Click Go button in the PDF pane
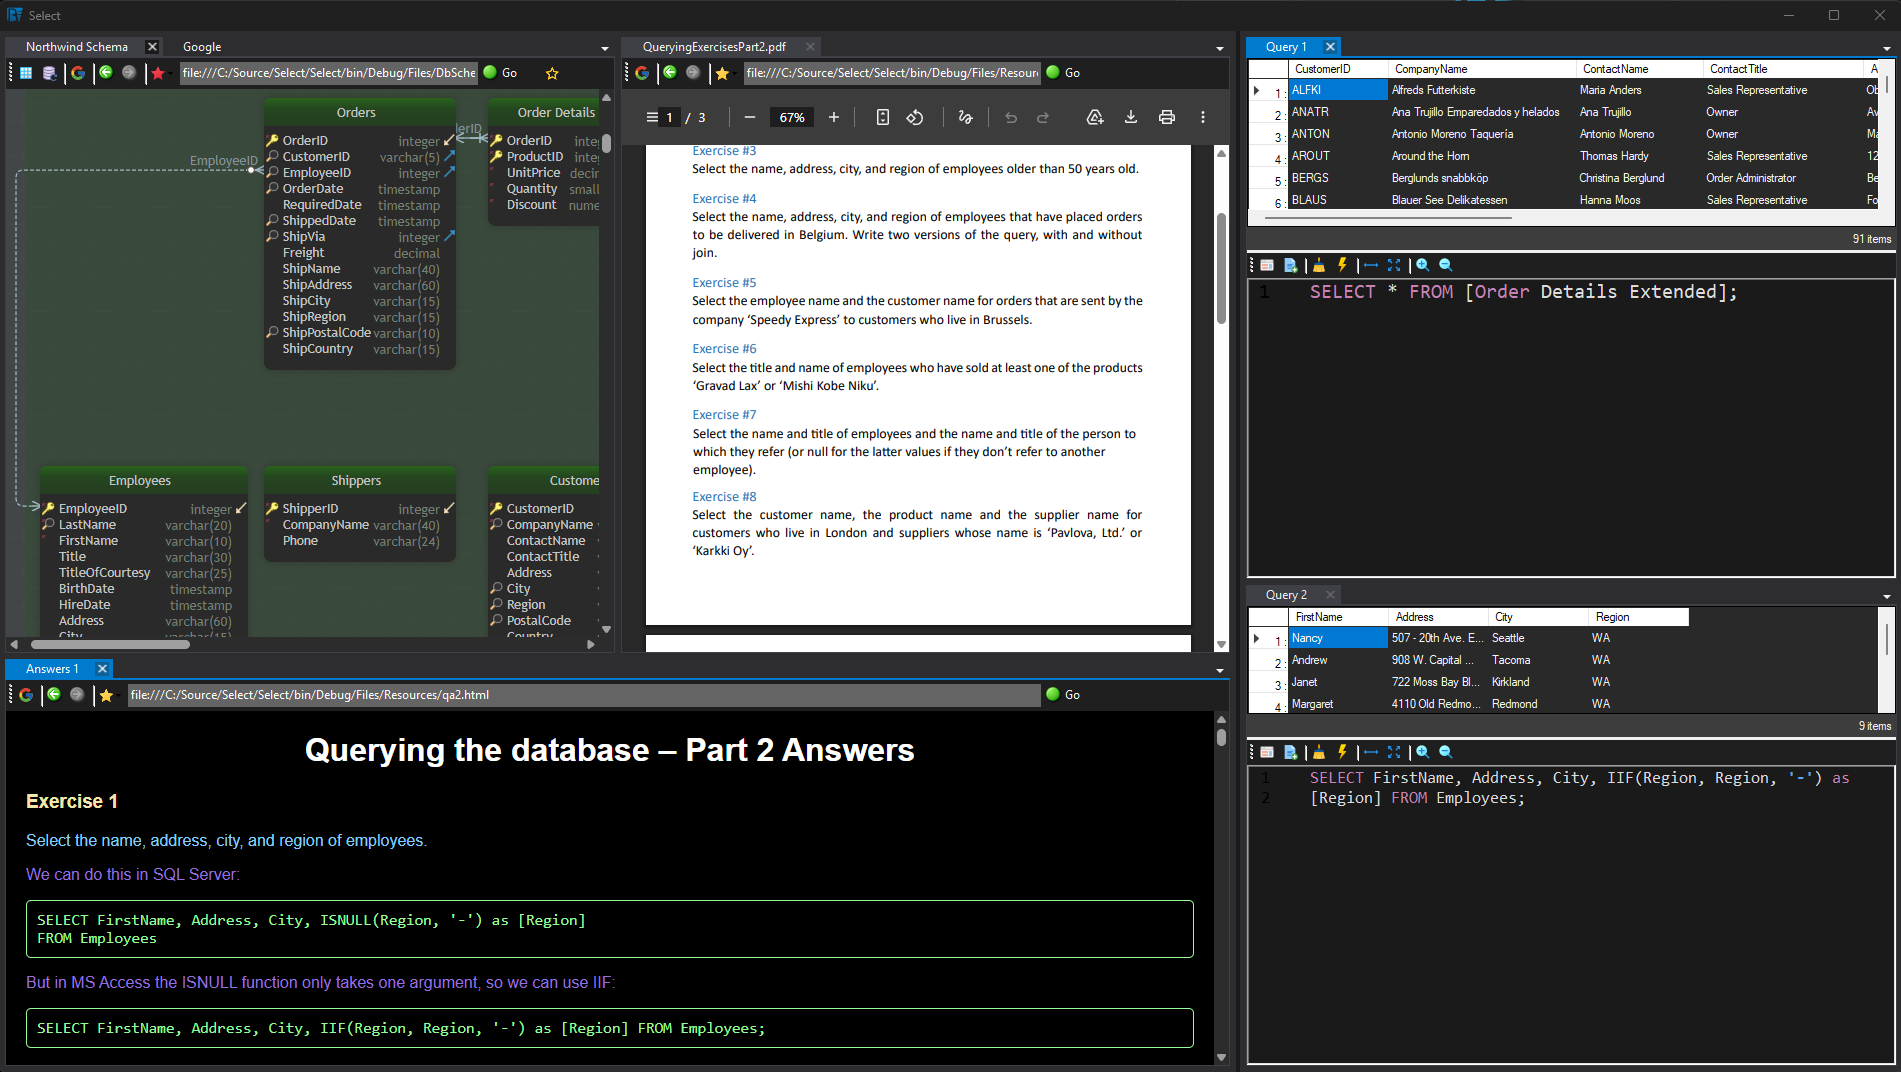 [1063, 73]
